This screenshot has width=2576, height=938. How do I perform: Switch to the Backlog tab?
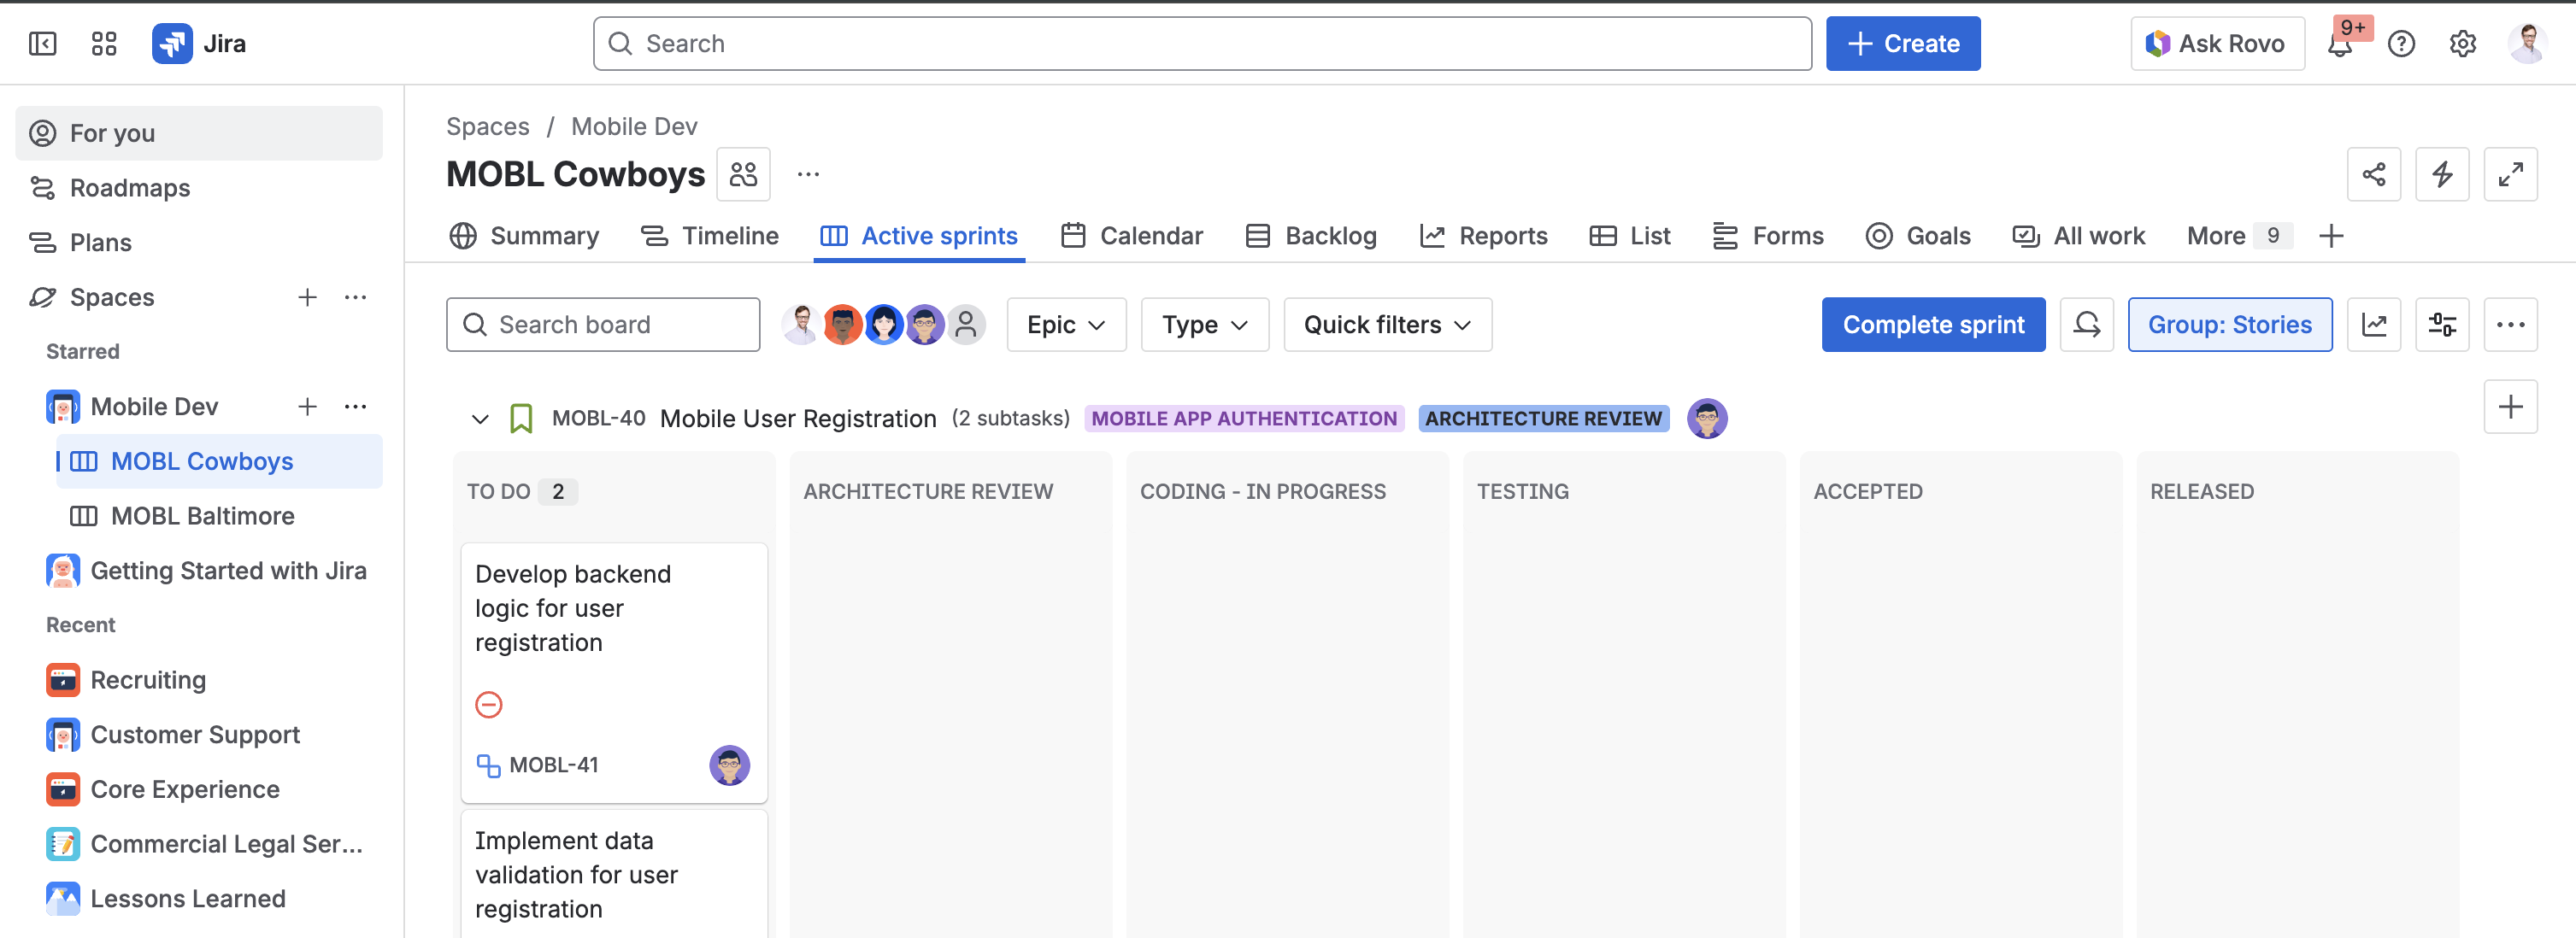pyautogui.click(x=1310, y=236)
